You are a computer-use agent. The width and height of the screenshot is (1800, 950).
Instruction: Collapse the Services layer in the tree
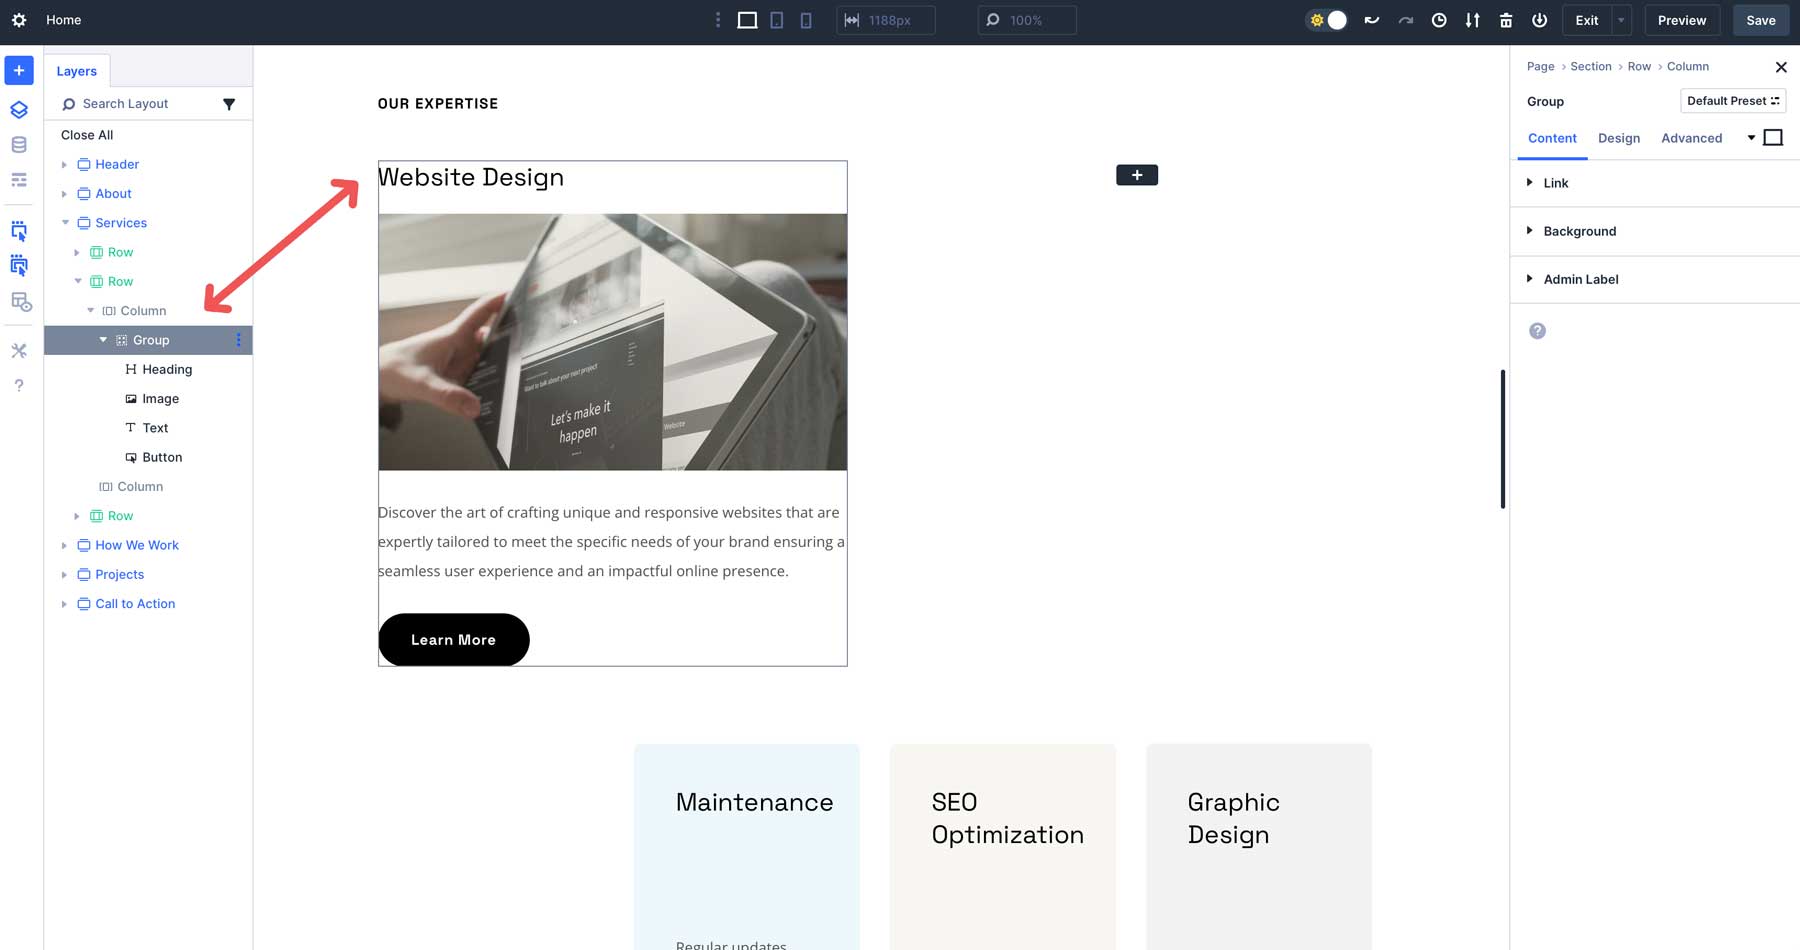coord(65,222)
